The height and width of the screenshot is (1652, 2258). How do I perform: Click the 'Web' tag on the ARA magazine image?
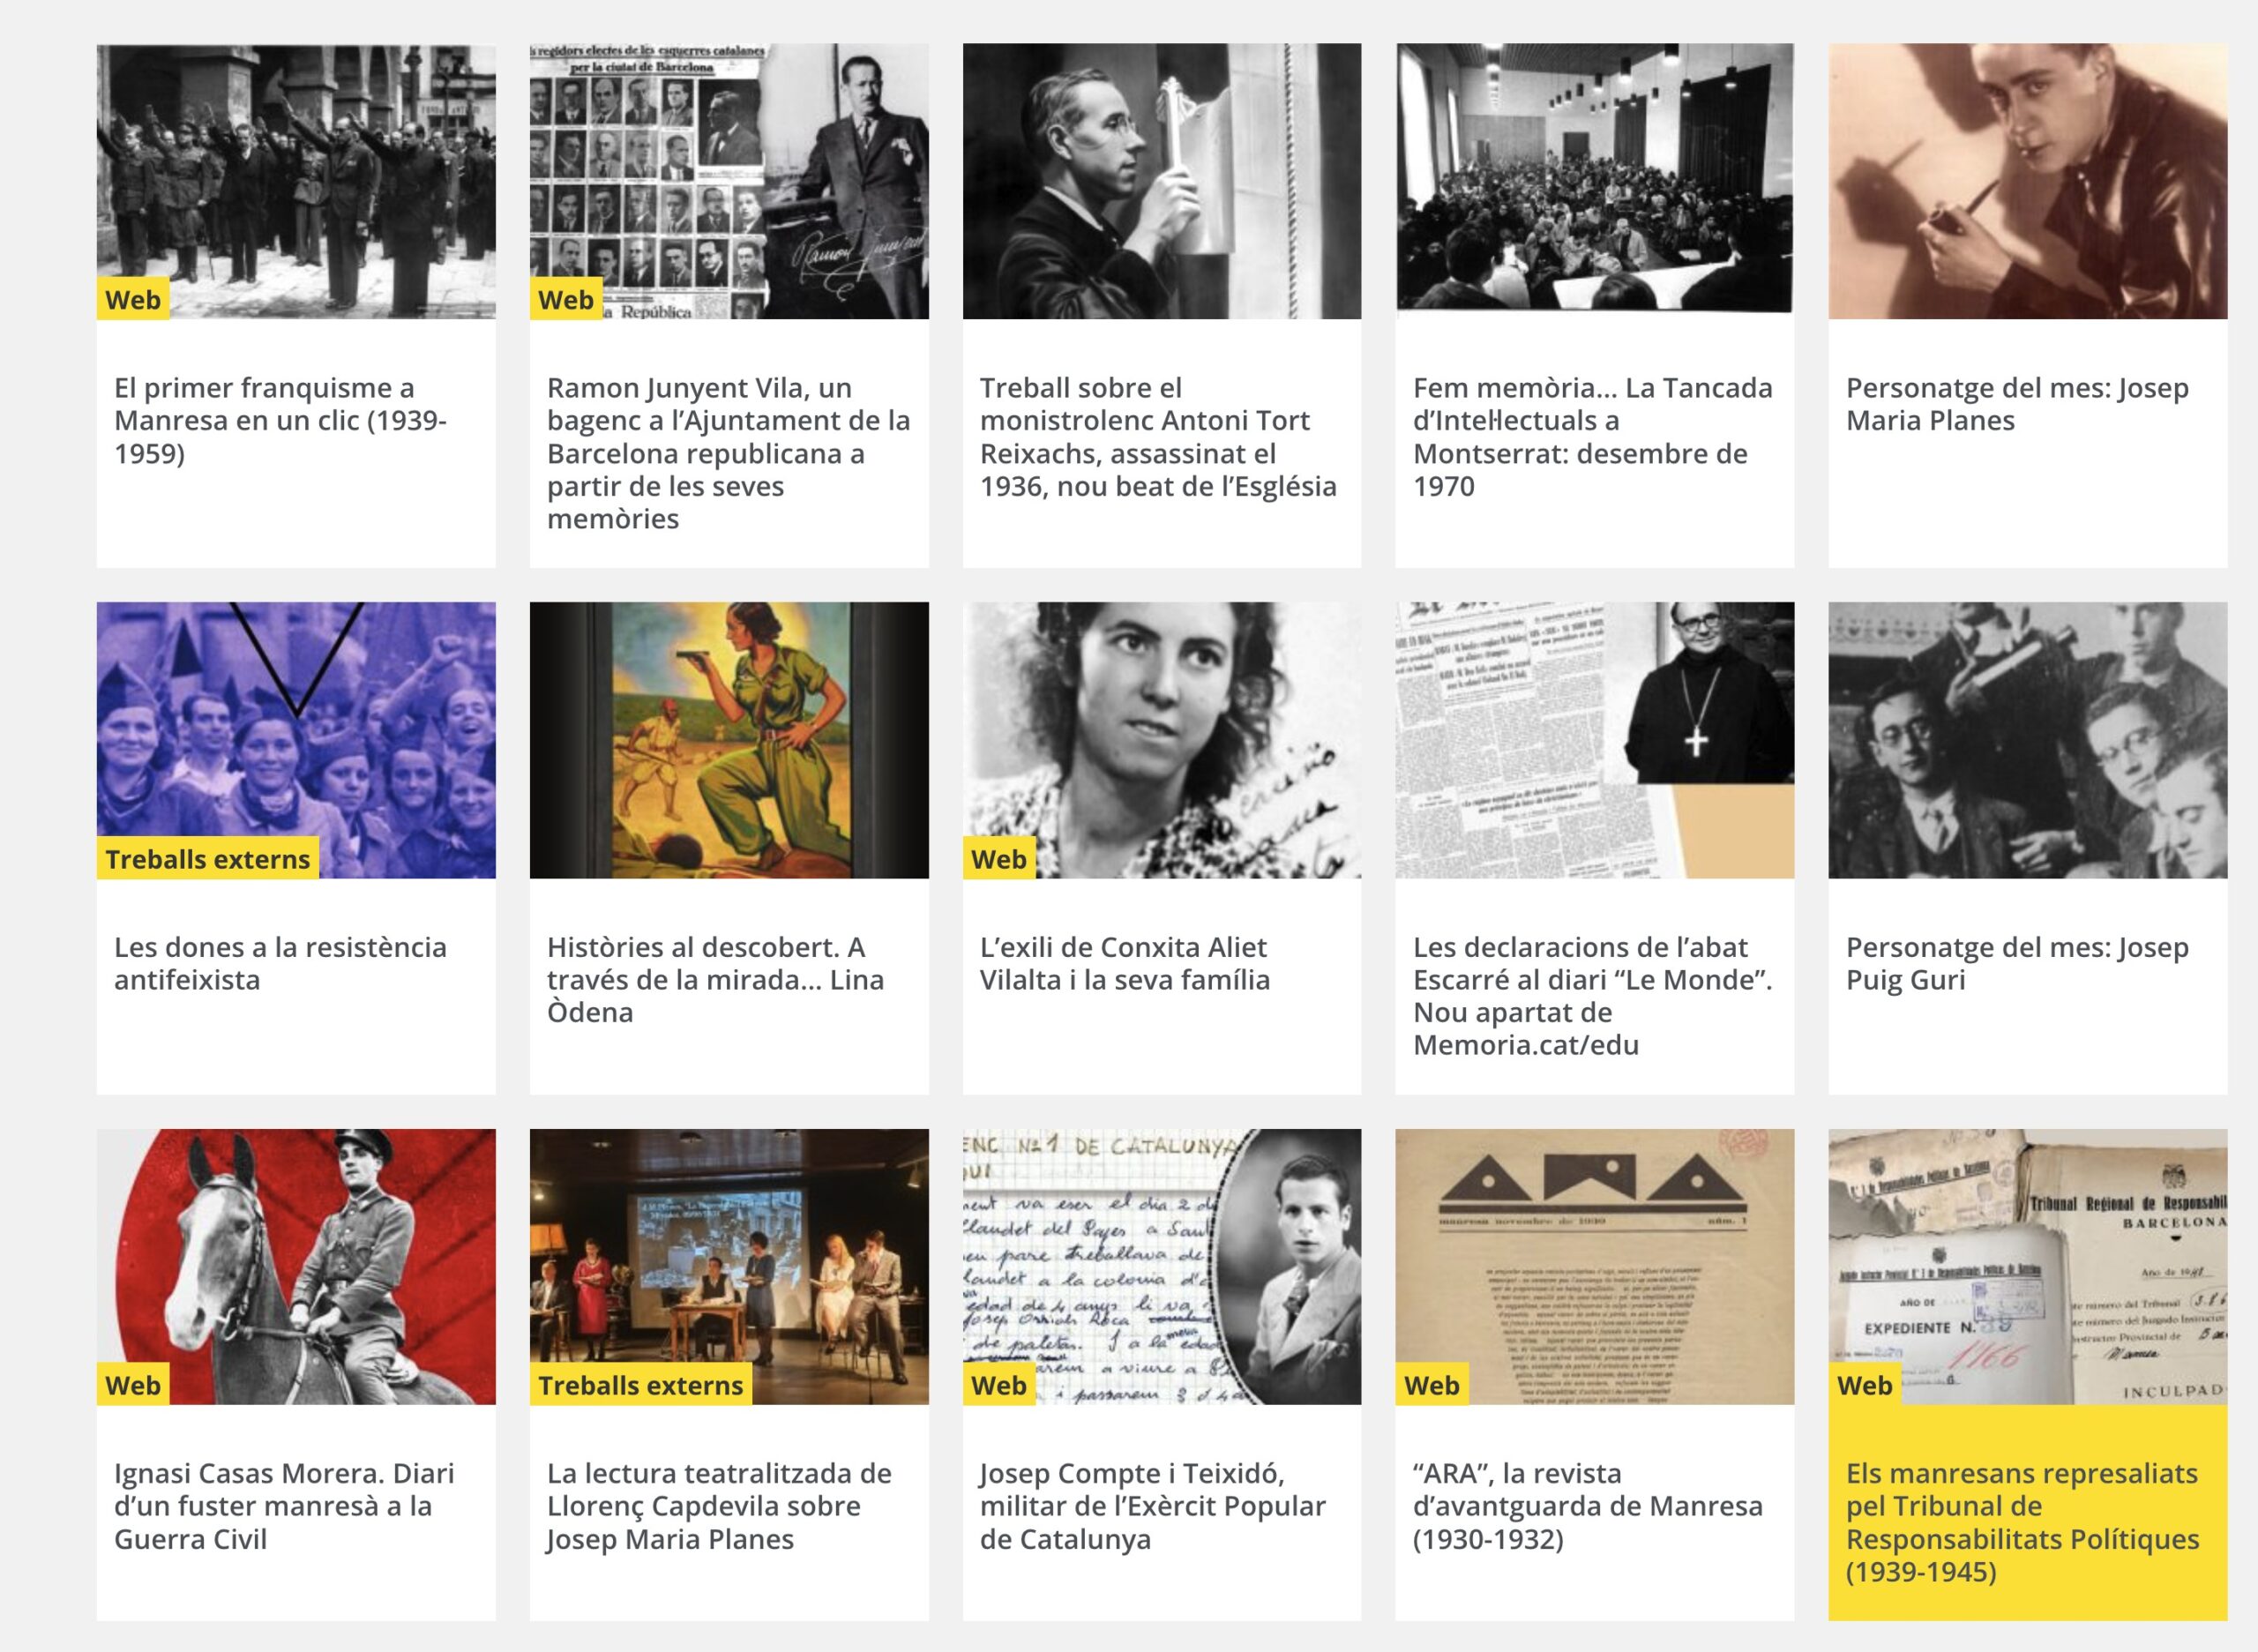(x=1431, y=1385)
